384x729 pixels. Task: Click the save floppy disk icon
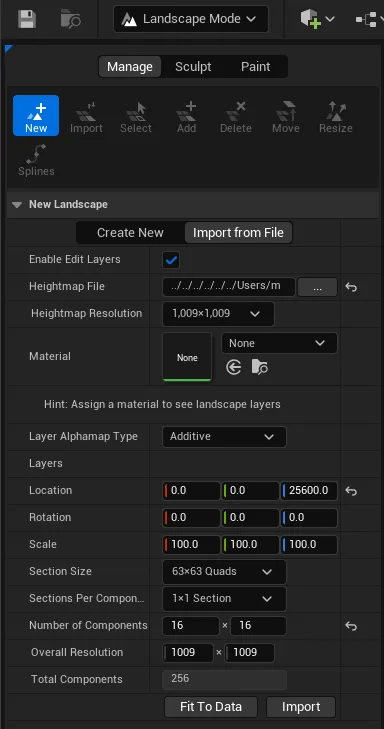click(x=27, y=19)
